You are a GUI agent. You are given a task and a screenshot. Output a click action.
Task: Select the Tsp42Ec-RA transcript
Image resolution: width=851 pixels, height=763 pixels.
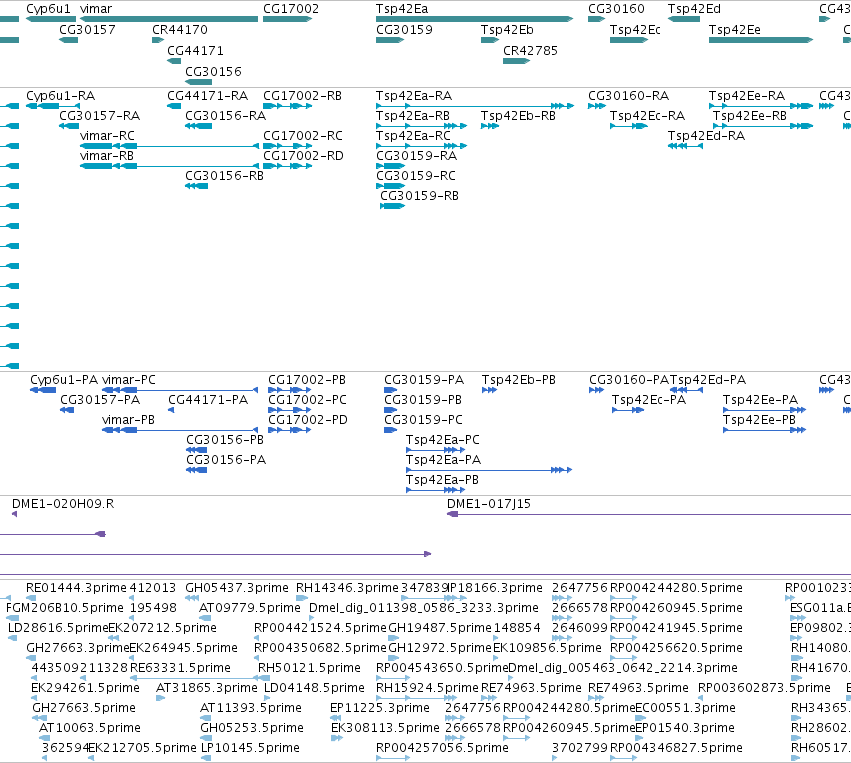point(629,126)
